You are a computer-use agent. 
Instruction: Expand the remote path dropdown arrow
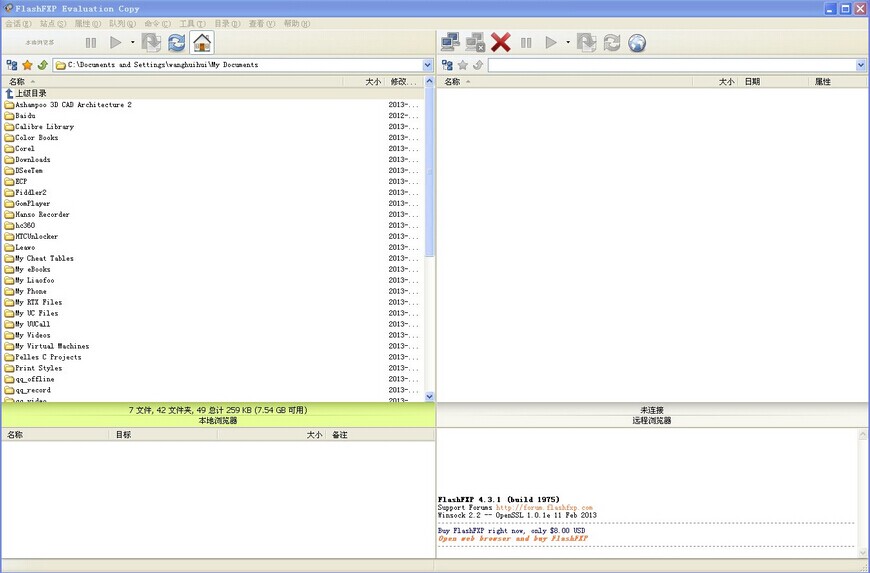[x=861, y=65]
